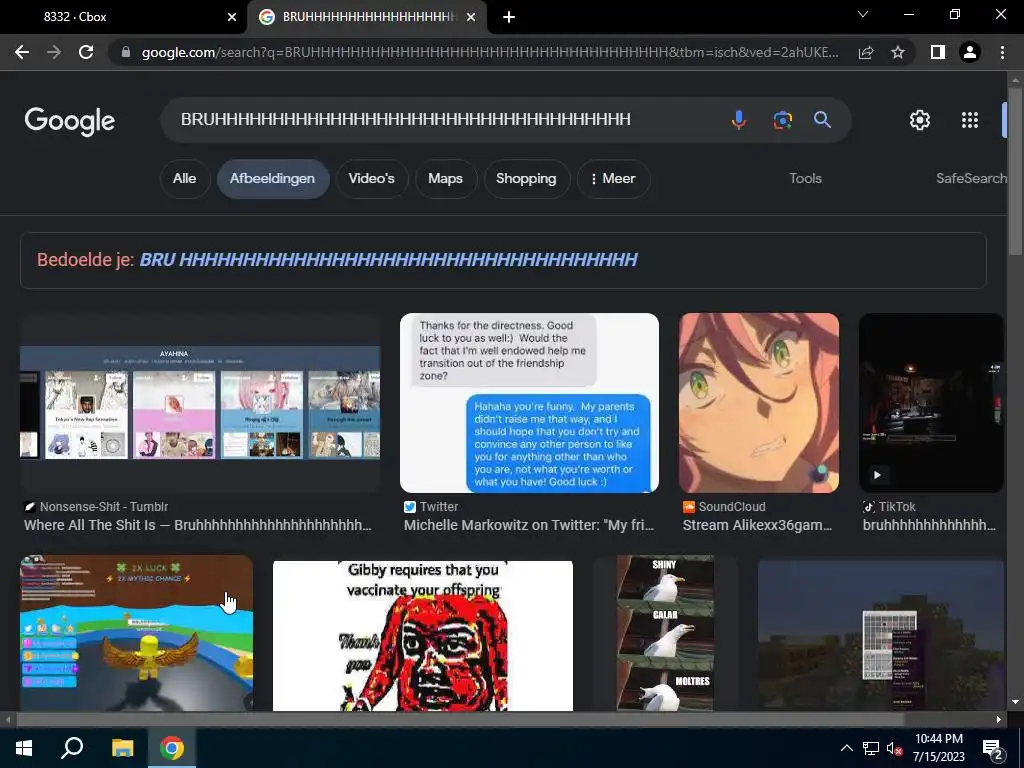Click the horizontal scrollbar right arrow
Viewport: 1024px width, 768px height.
coord(999,720)
